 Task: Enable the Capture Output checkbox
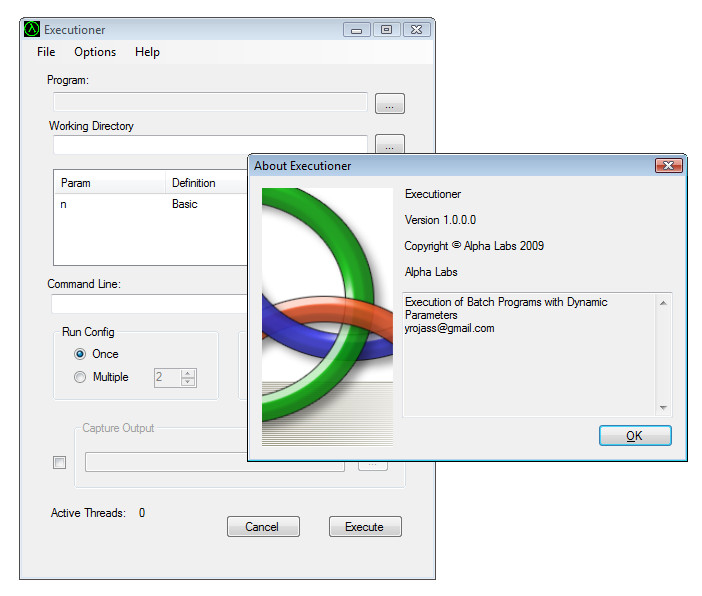(60, 462)
